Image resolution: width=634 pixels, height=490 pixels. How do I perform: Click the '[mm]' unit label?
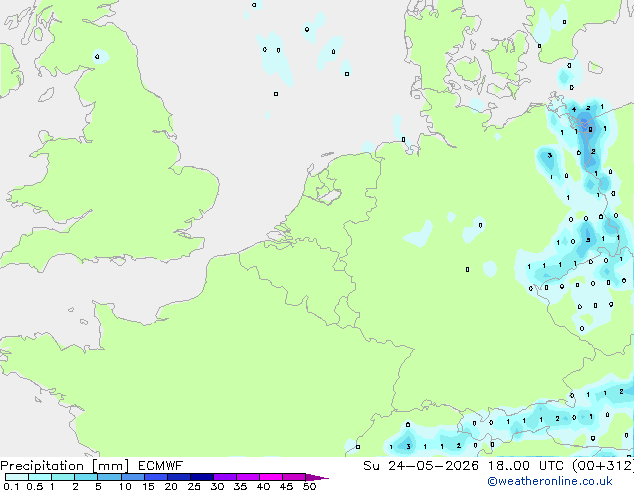(110, 466)
